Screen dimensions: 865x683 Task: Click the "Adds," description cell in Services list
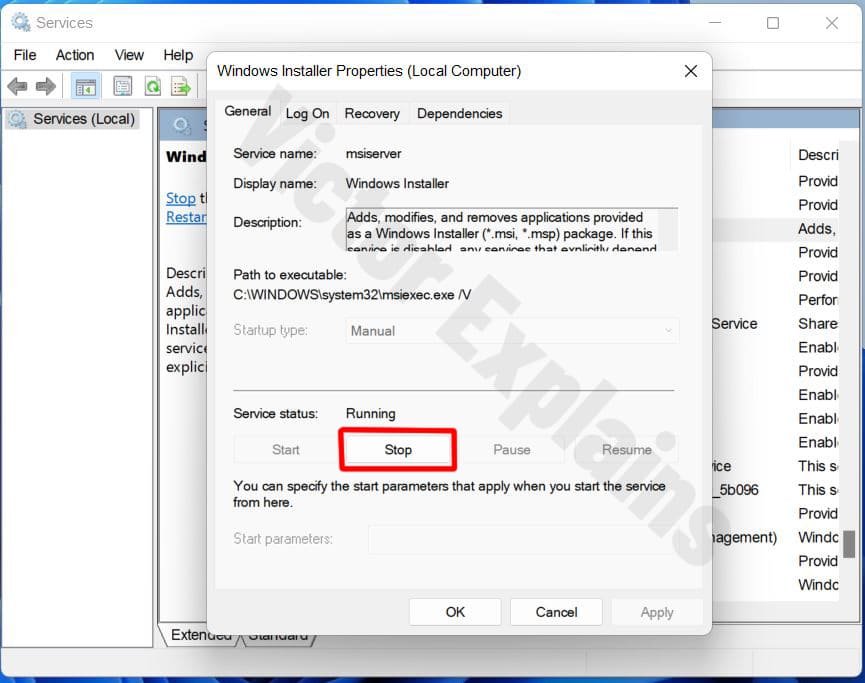(817, 228)
